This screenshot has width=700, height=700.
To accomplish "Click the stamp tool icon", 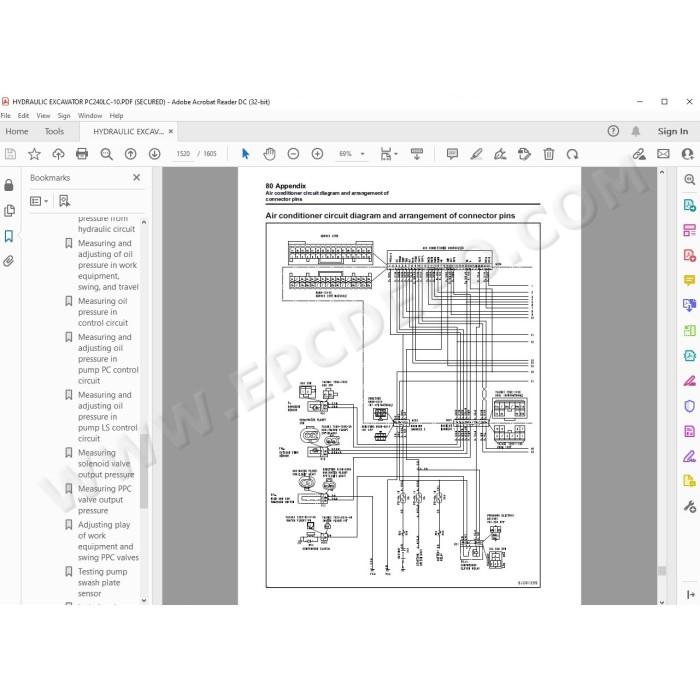I will [x=524, y=154].
